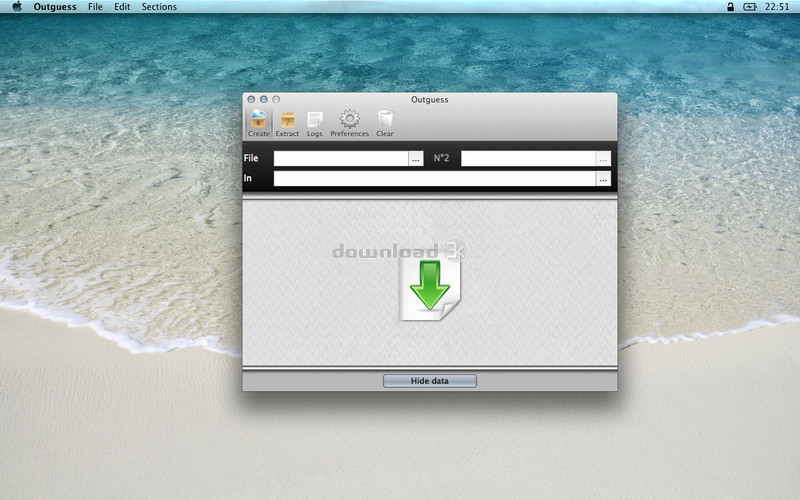Screen dimensions: 800x500
Task: Open the Apple menu
Action: pyautogui.click(x=17, y=7)
